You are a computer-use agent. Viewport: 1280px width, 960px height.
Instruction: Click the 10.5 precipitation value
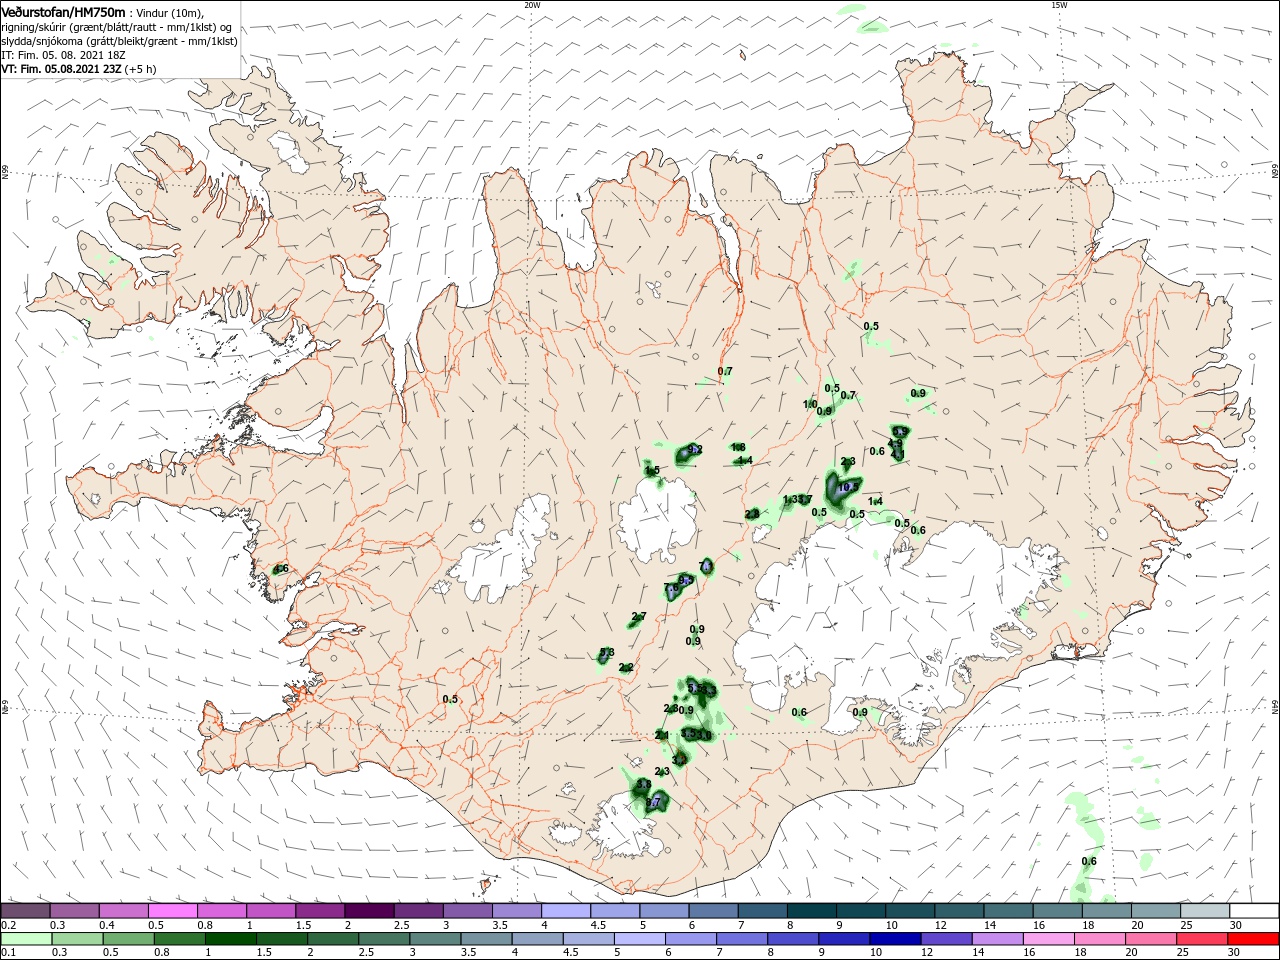[848, 487]
